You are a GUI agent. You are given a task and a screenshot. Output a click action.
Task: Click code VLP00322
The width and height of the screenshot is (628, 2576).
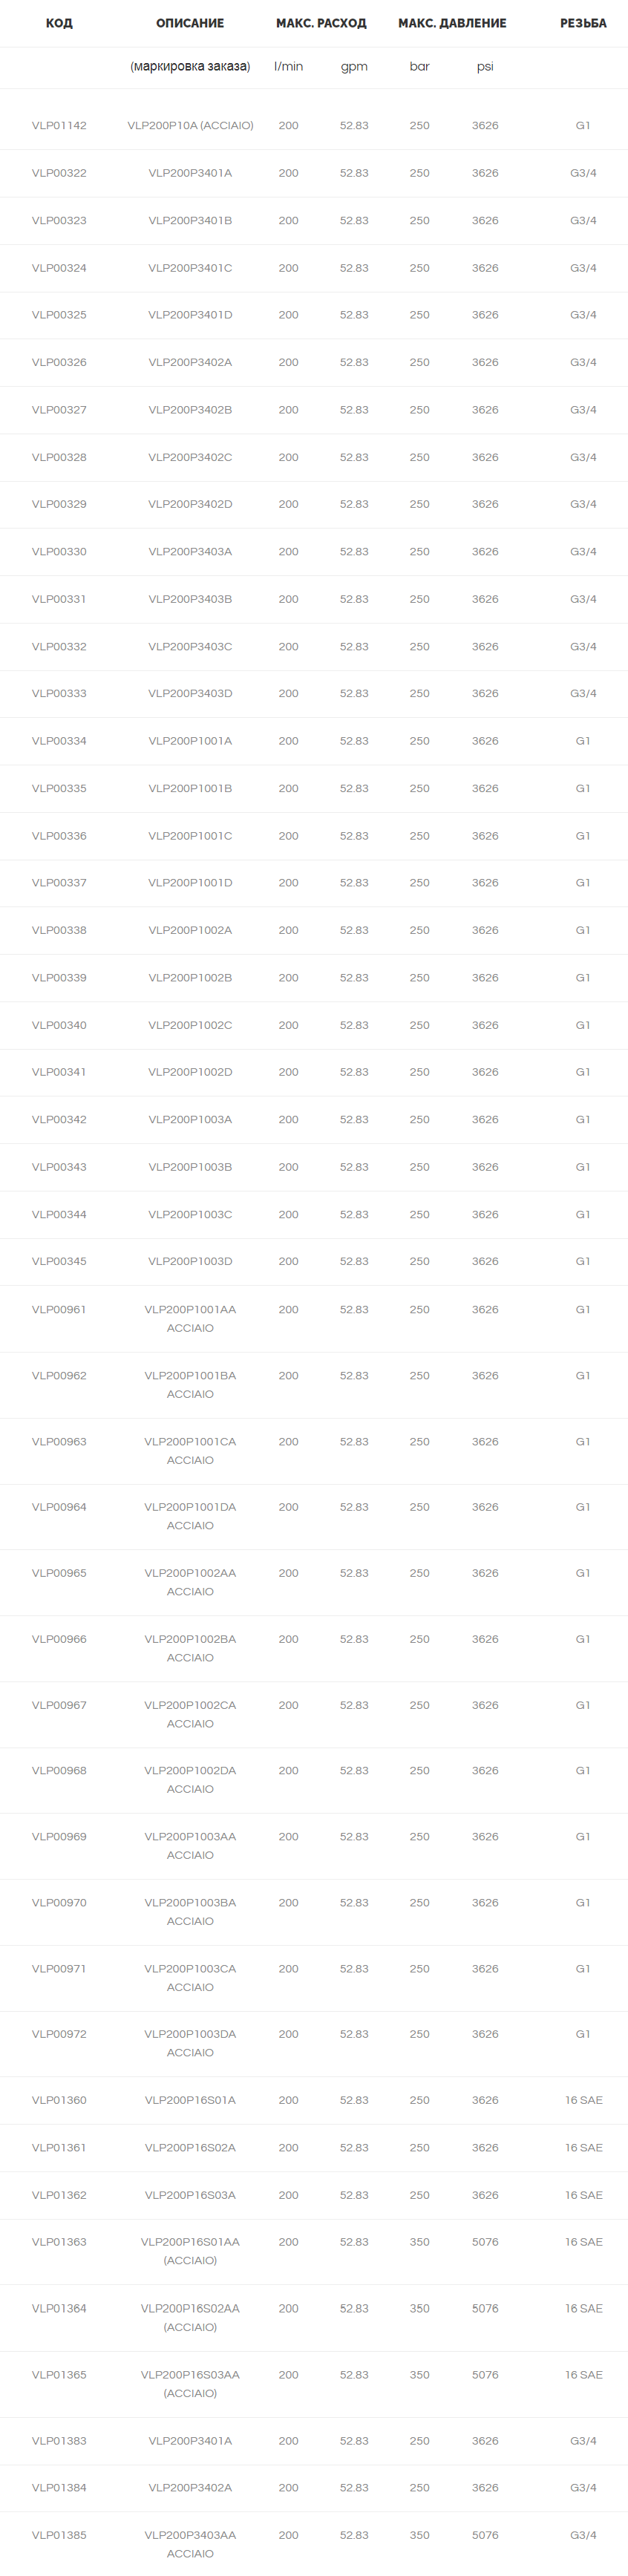(59, 173)
